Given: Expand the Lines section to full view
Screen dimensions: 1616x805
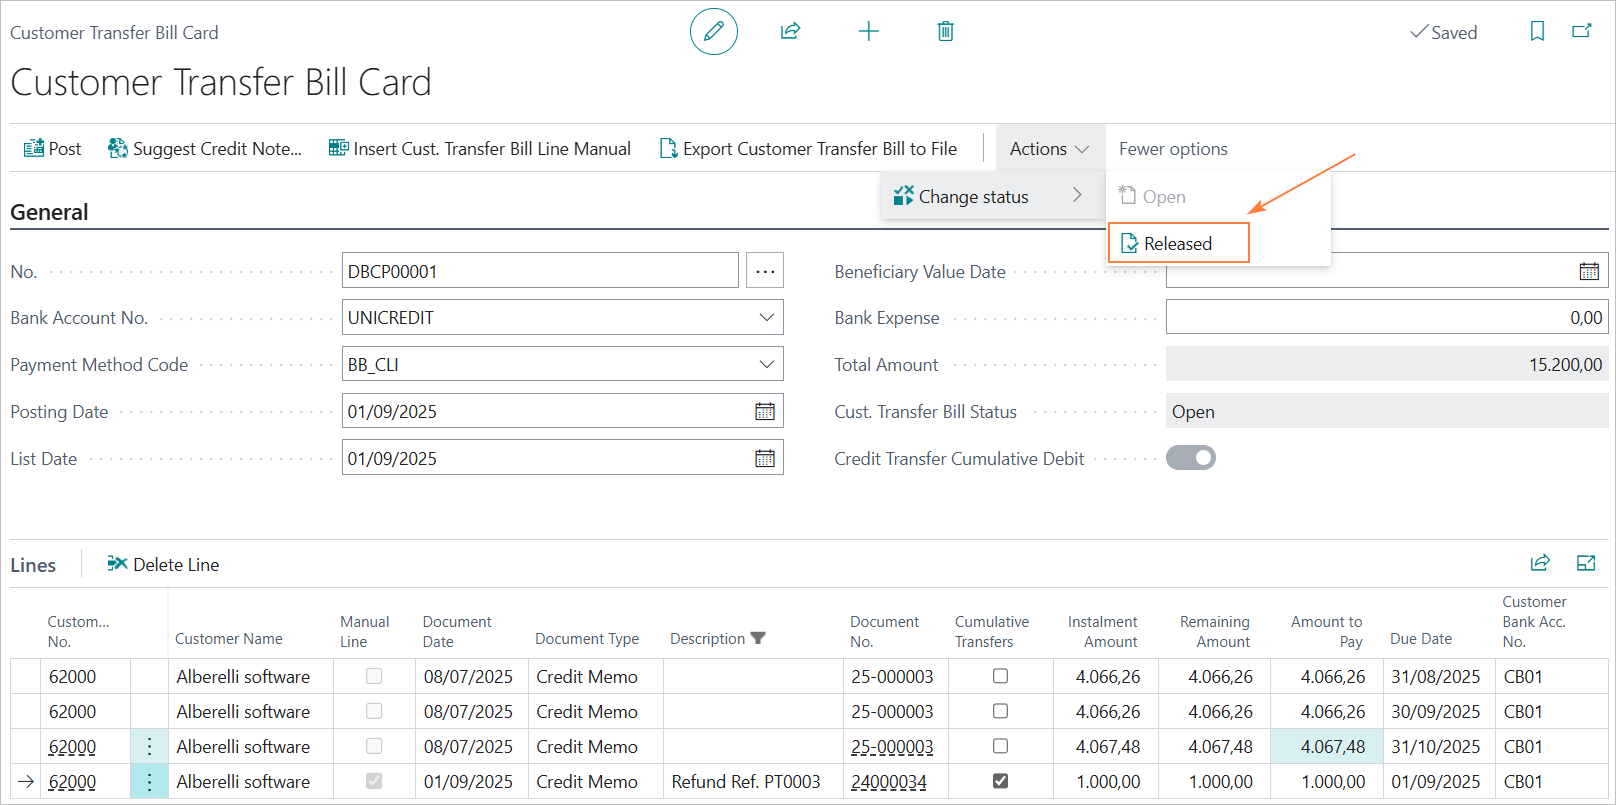Looking at the screenshot, I should [1585, 563].
